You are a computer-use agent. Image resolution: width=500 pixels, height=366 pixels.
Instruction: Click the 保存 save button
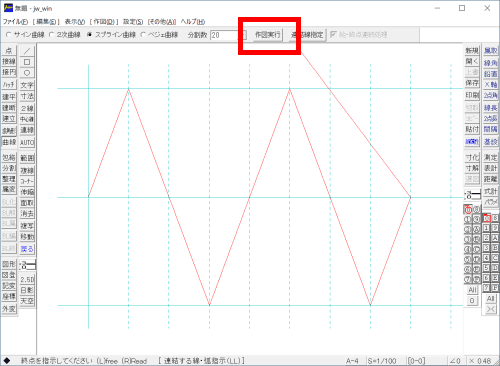472,83
